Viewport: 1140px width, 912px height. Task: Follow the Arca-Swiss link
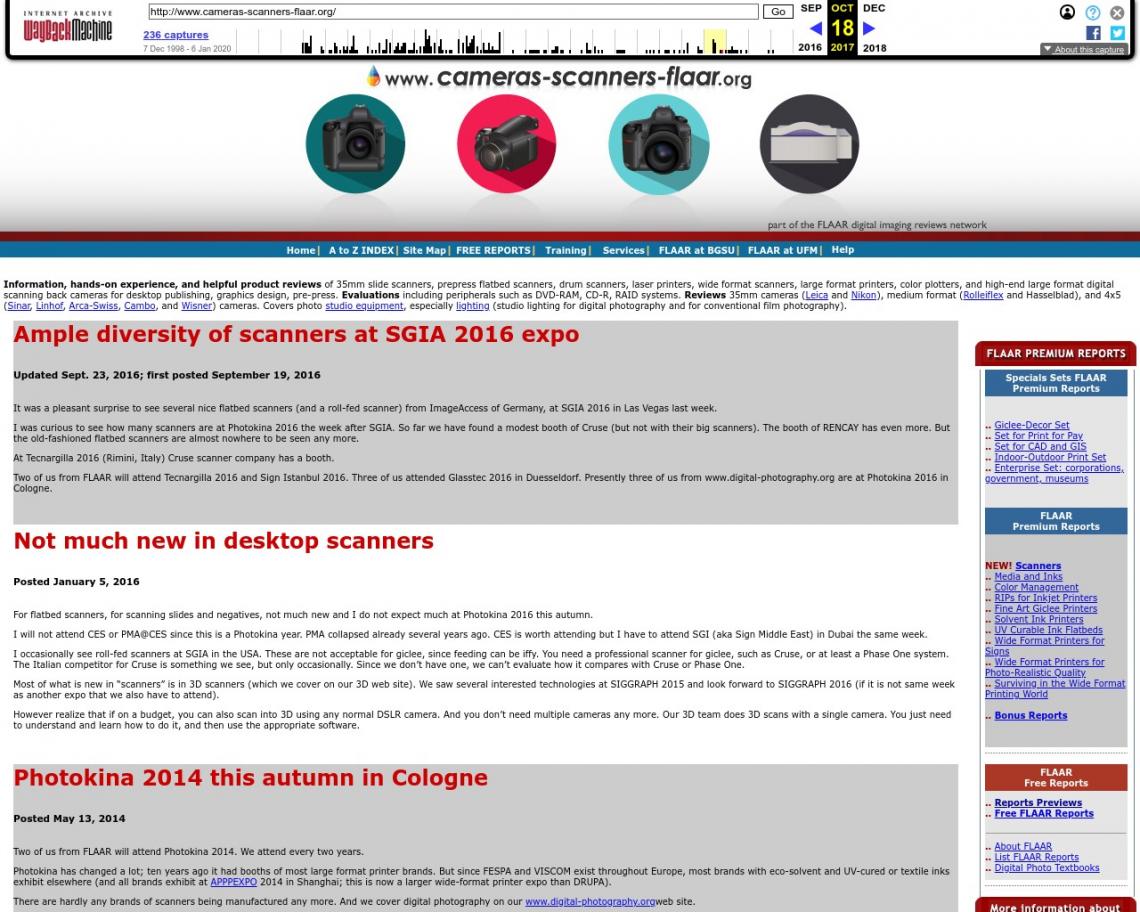[x=93, y=306]
